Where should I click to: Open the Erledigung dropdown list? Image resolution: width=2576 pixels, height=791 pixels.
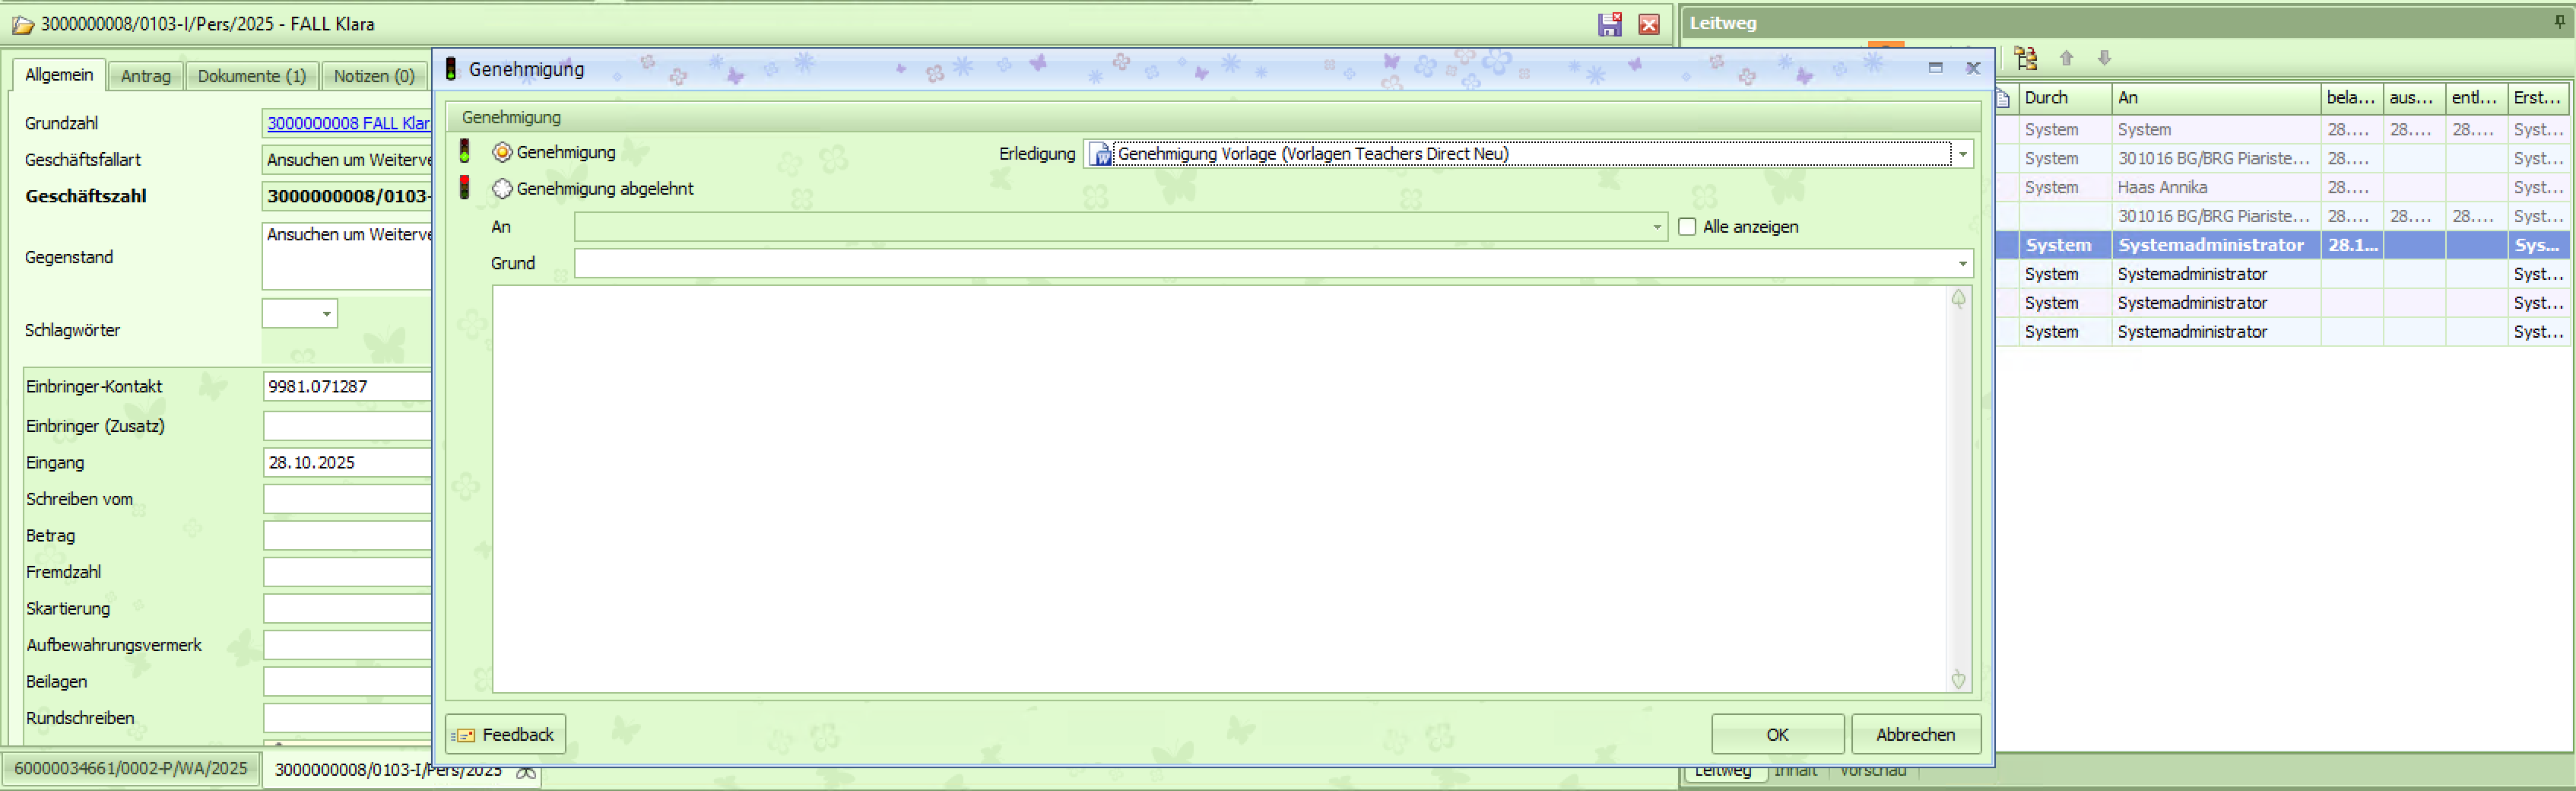point(1962,154)
